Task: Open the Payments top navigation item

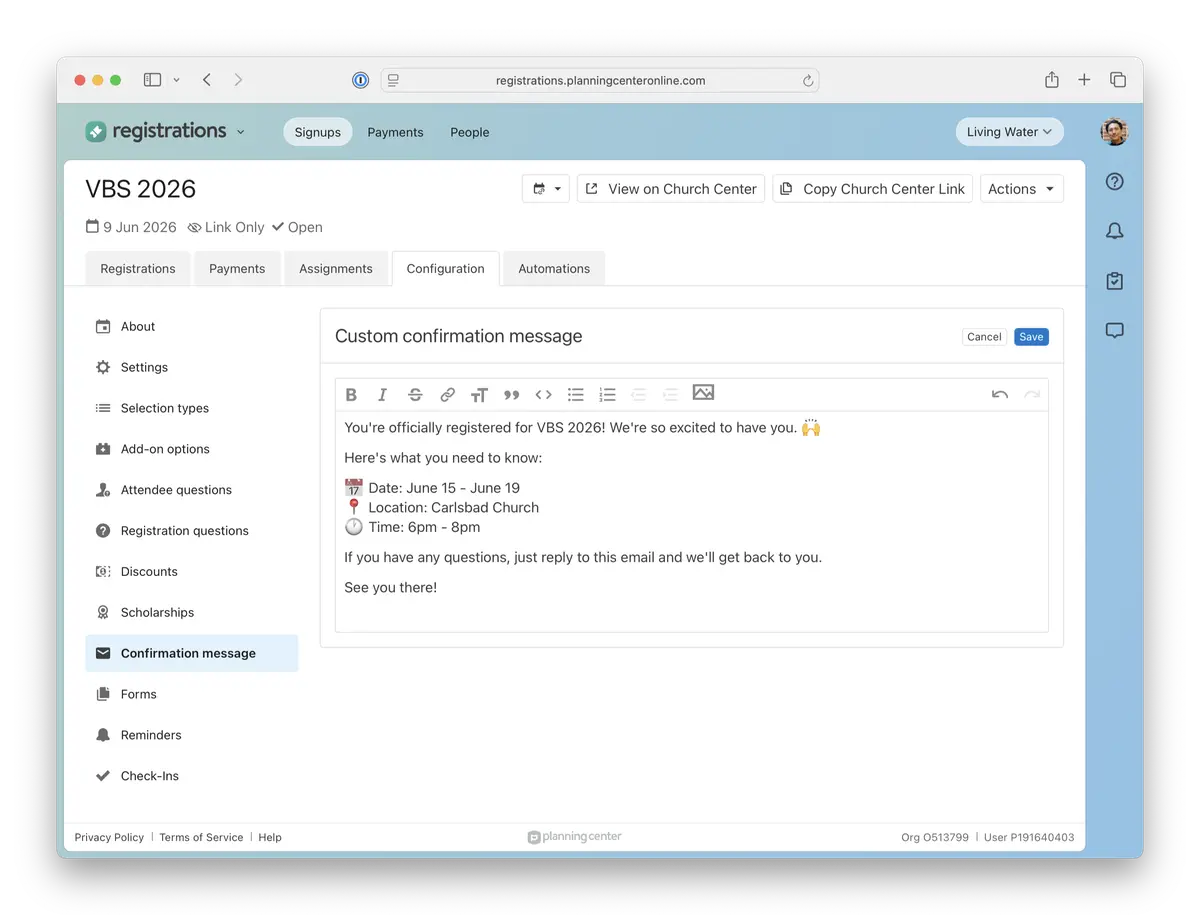Action: click(395, 132)
